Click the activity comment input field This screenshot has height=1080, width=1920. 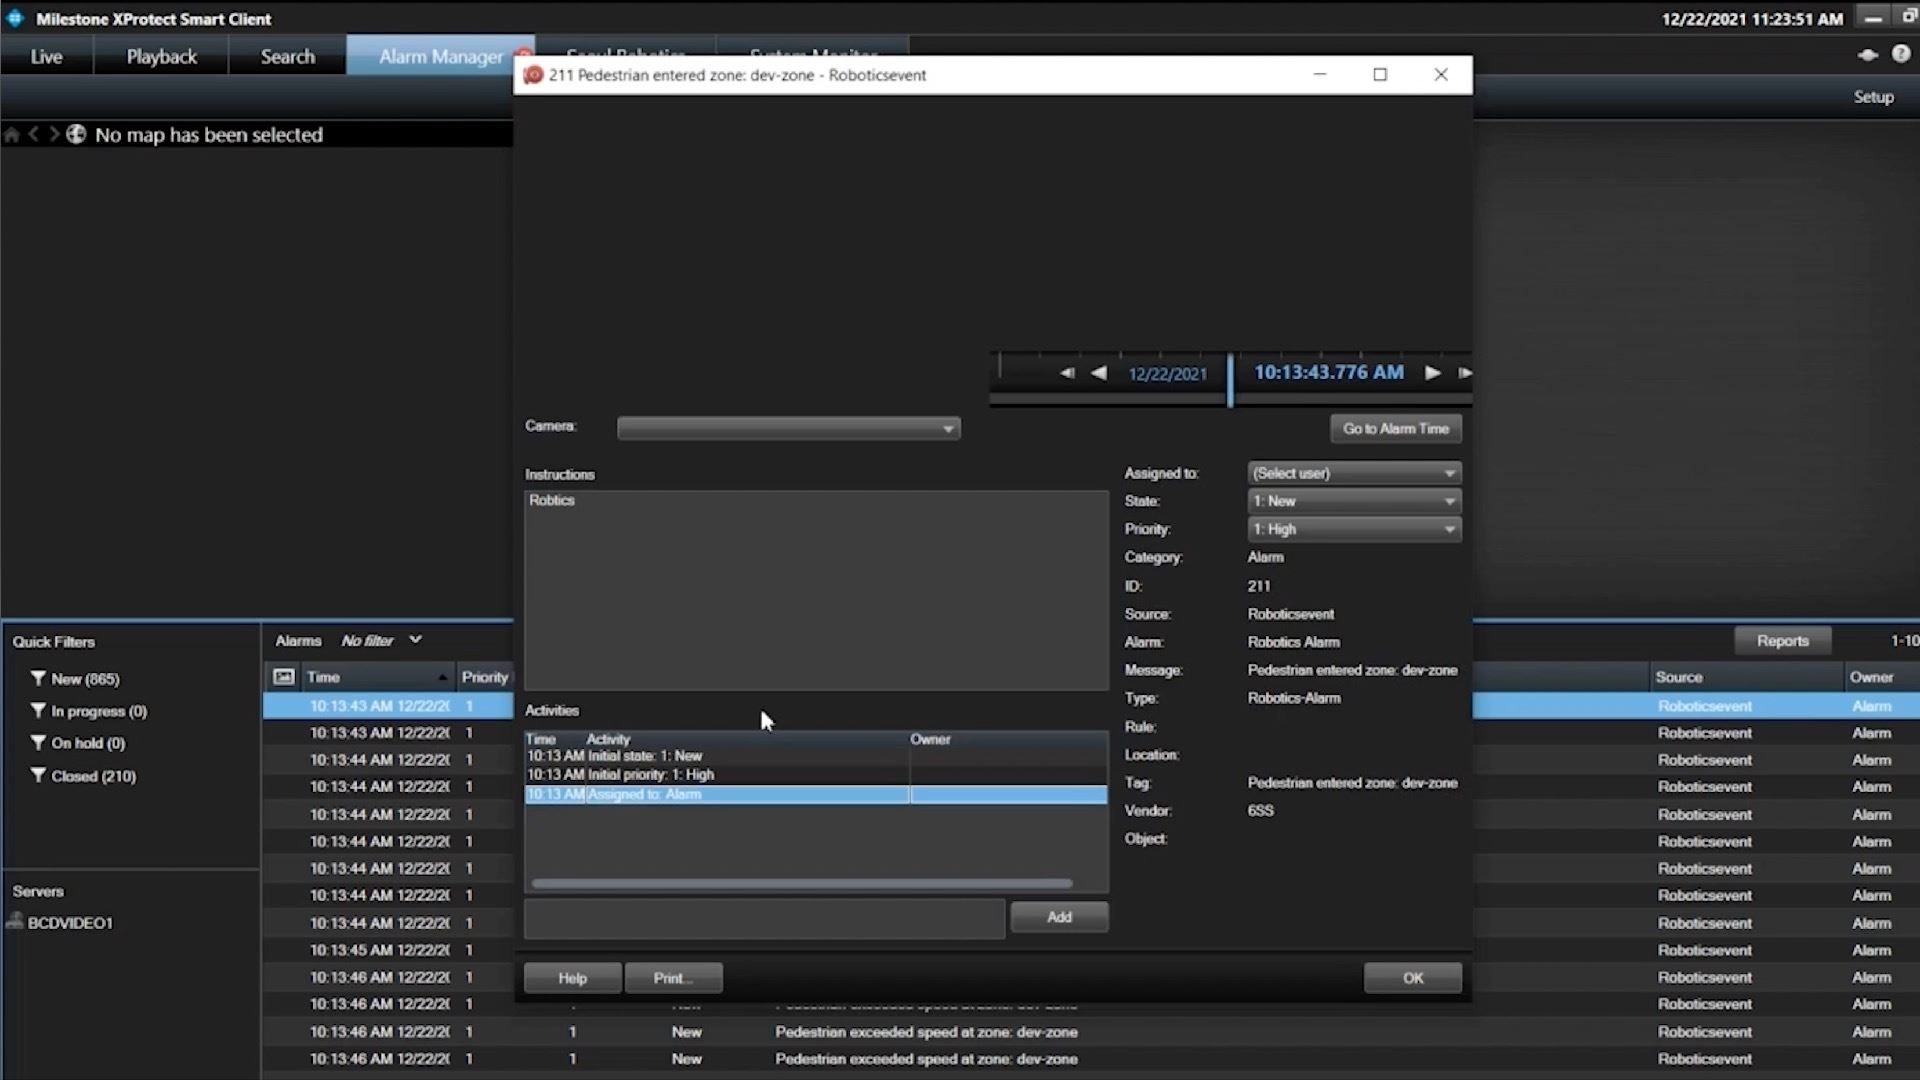[764, 918]
